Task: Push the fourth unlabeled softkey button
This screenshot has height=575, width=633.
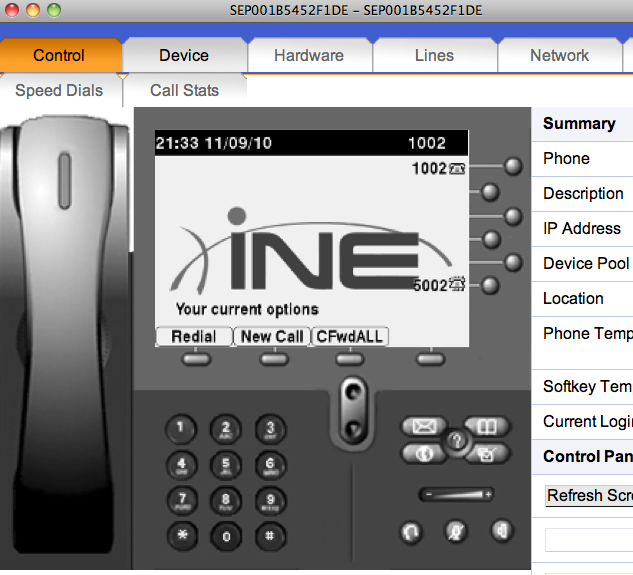Action: pyautogui.click(x=430, y=359)
